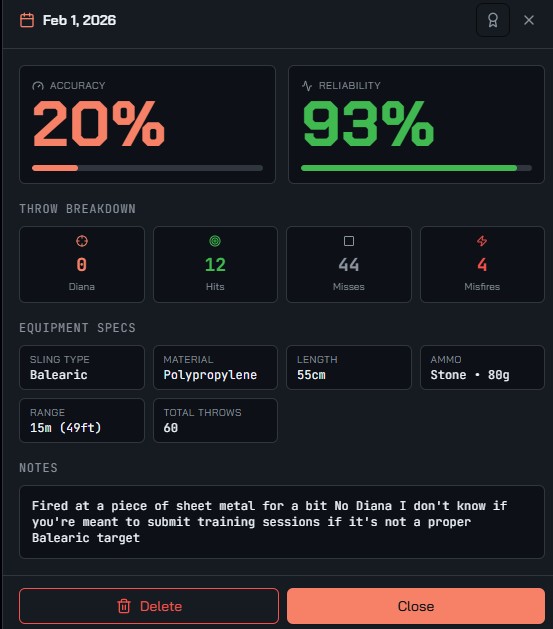Close the session dialog with X icon
Viewport: 553px width, 629px height.
tap(529, 20)
